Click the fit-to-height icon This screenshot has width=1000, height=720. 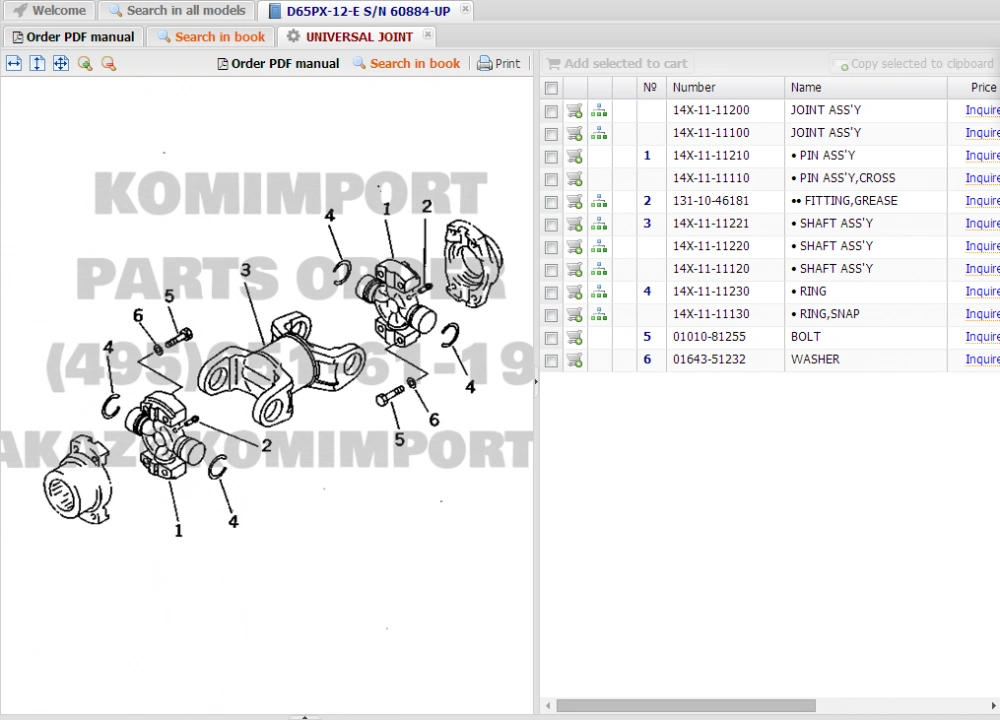[38, 63]
